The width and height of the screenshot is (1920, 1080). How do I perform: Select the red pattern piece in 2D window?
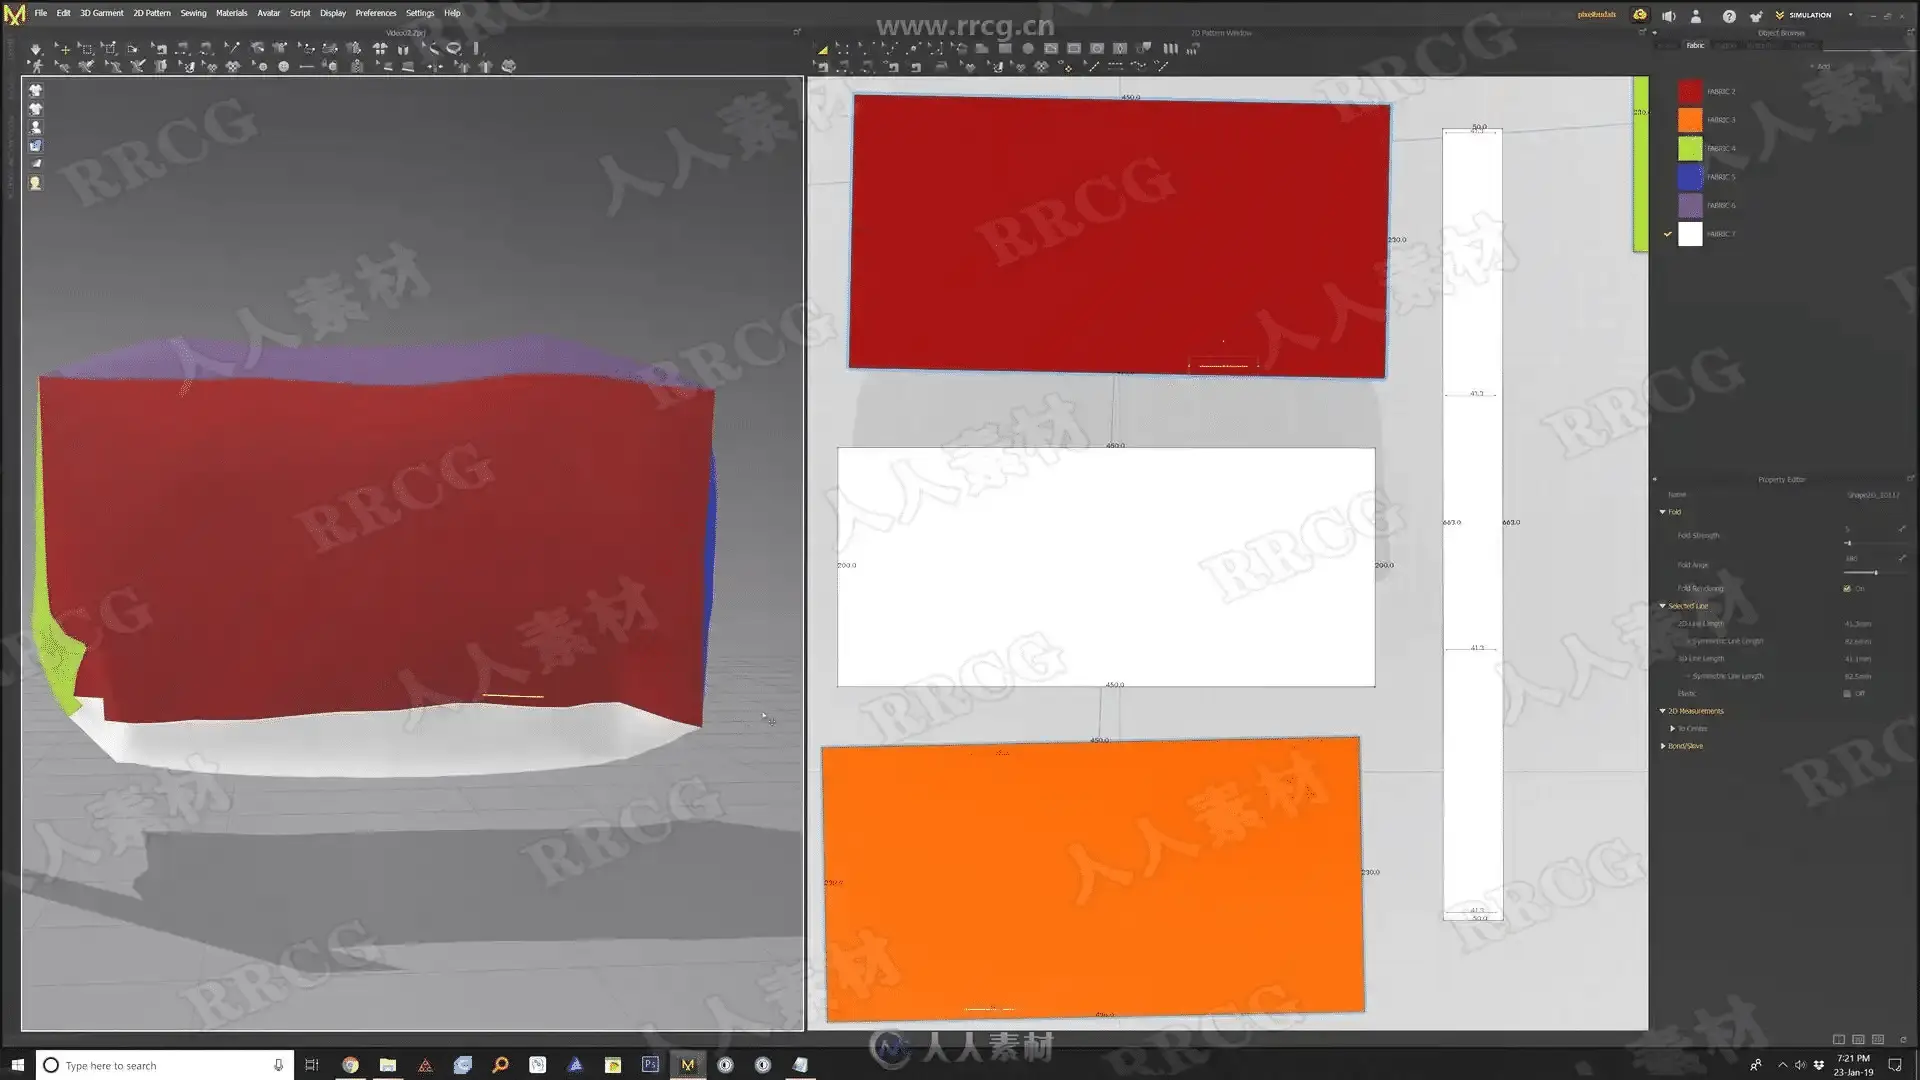click(x=1119, y=236)
